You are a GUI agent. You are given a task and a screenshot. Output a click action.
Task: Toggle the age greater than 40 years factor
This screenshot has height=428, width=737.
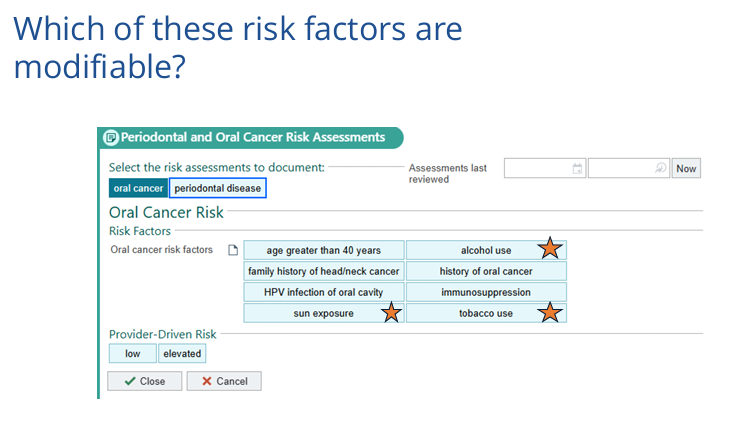tap(324, 250)
